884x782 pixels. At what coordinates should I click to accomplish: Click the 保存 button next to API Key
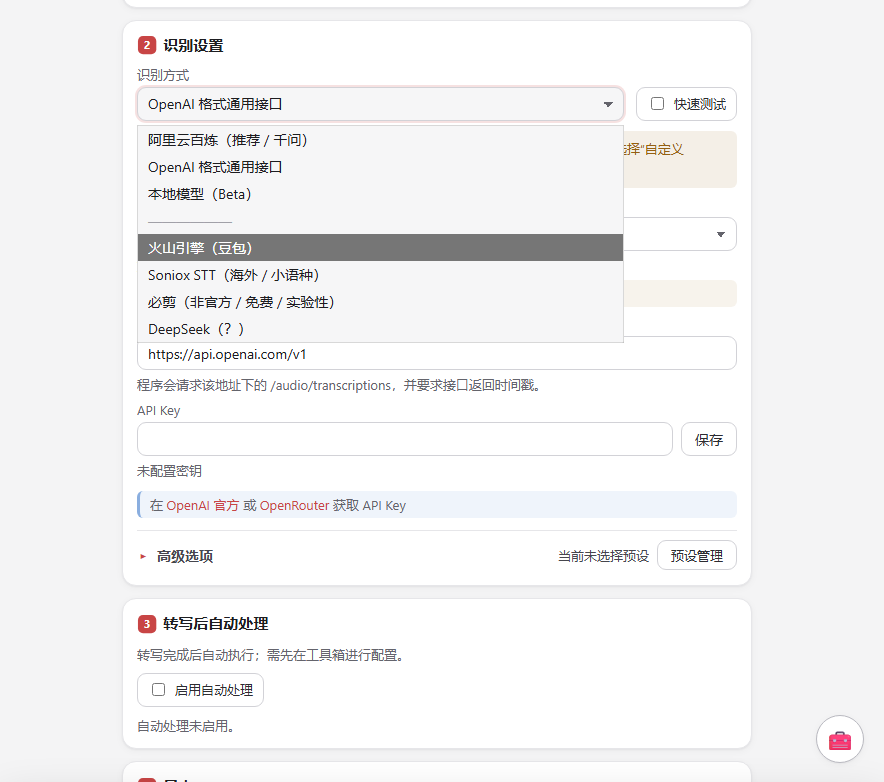(x=709, y=439)
